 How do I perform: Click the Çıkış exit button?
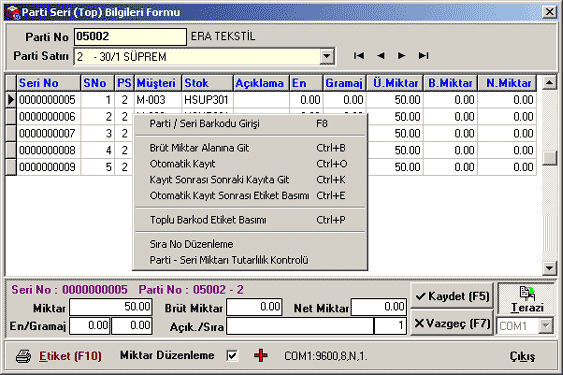pyautogui.click(x=522, y=356)
